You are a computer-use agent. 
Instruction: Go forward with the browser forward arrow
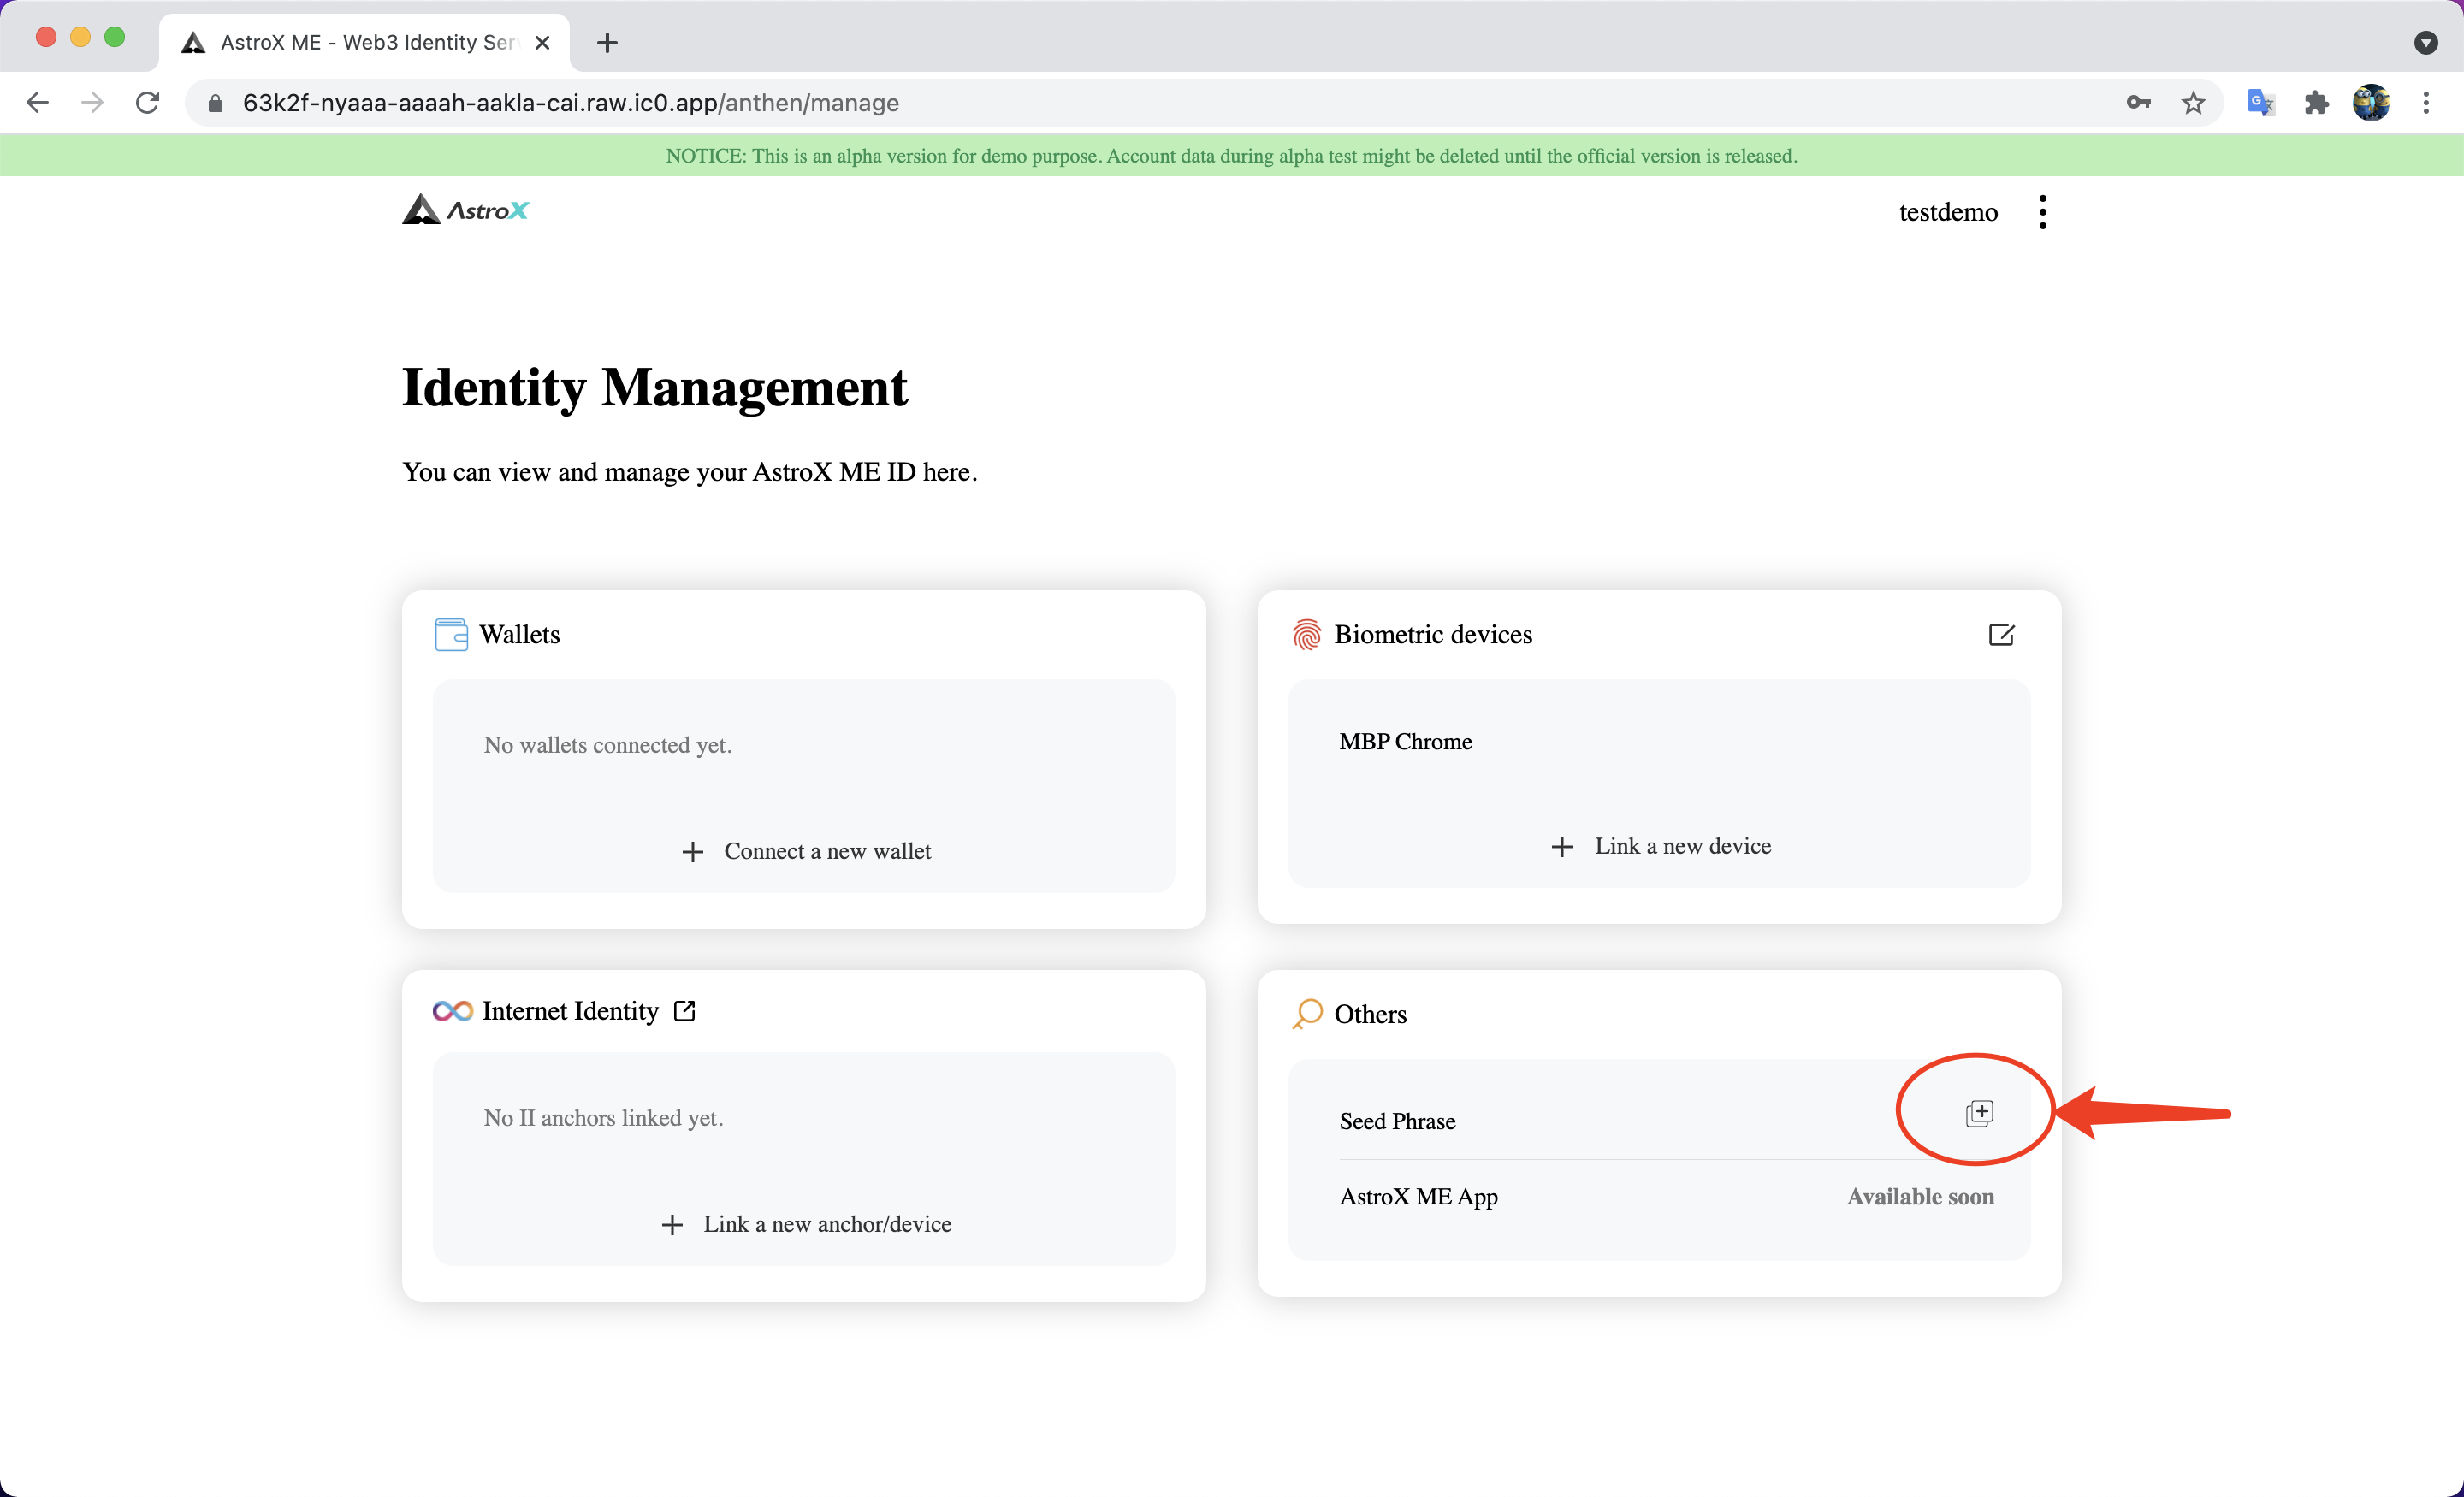(92, 102)
